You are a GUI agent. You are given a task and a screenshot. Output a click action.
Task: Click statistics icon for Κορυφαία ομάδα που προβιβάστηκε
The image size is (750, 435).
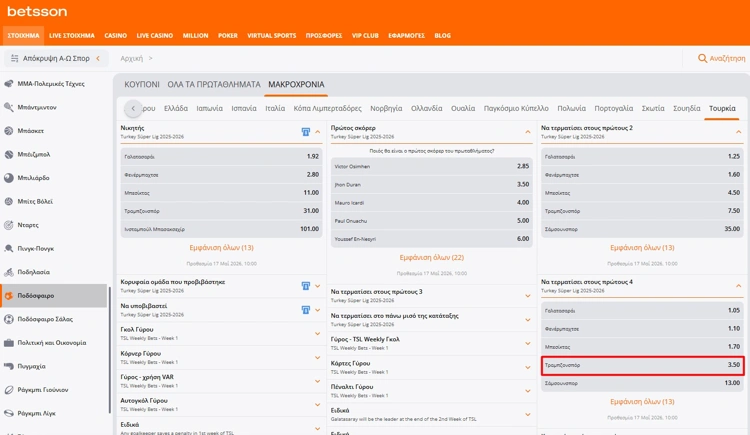click(x=306, y=286)
